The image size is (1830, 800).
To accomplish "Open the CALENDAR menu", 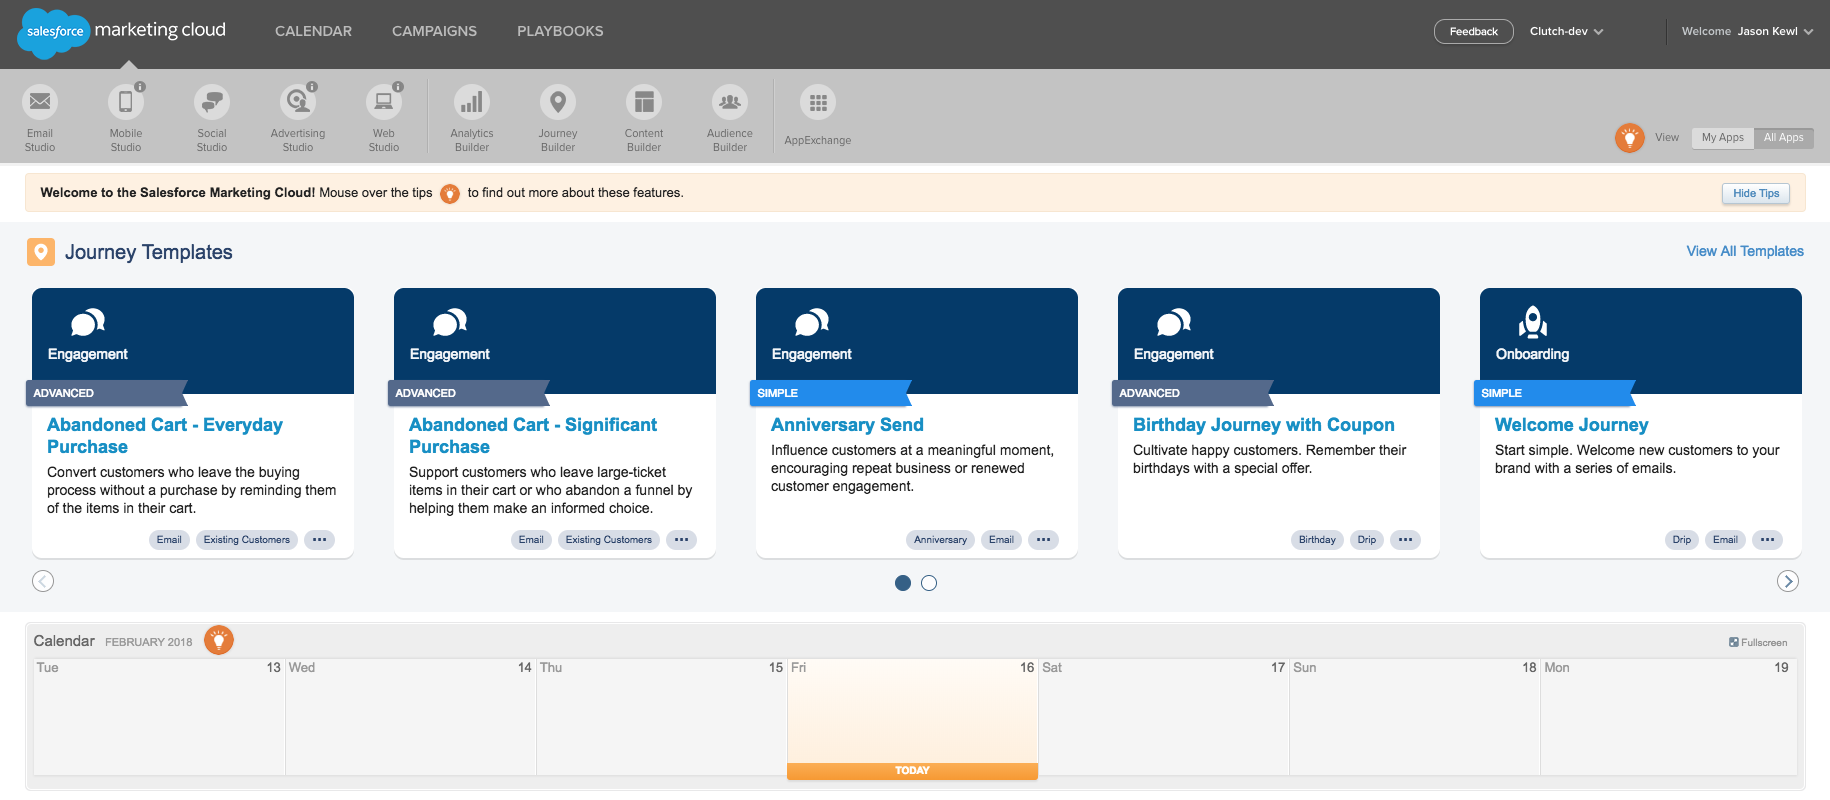I will click(313, 31).
